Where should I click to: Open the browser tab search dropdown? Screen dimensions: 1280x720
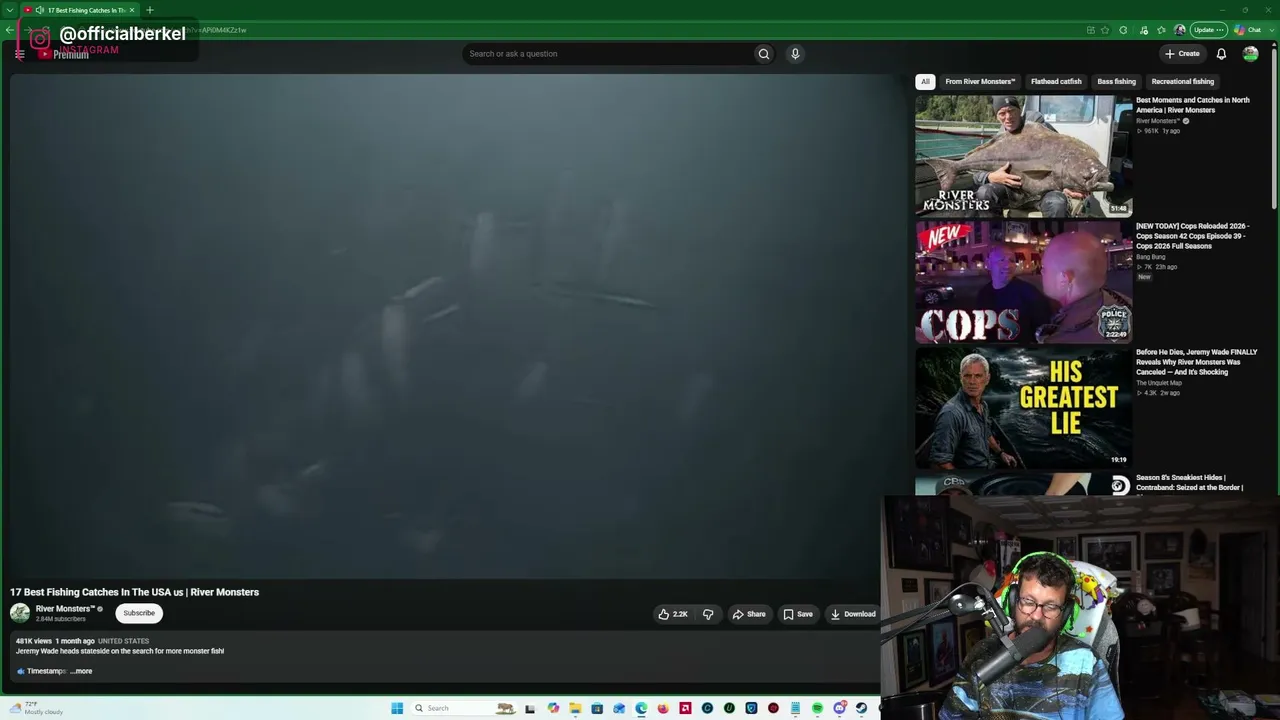tap(8, 10)
